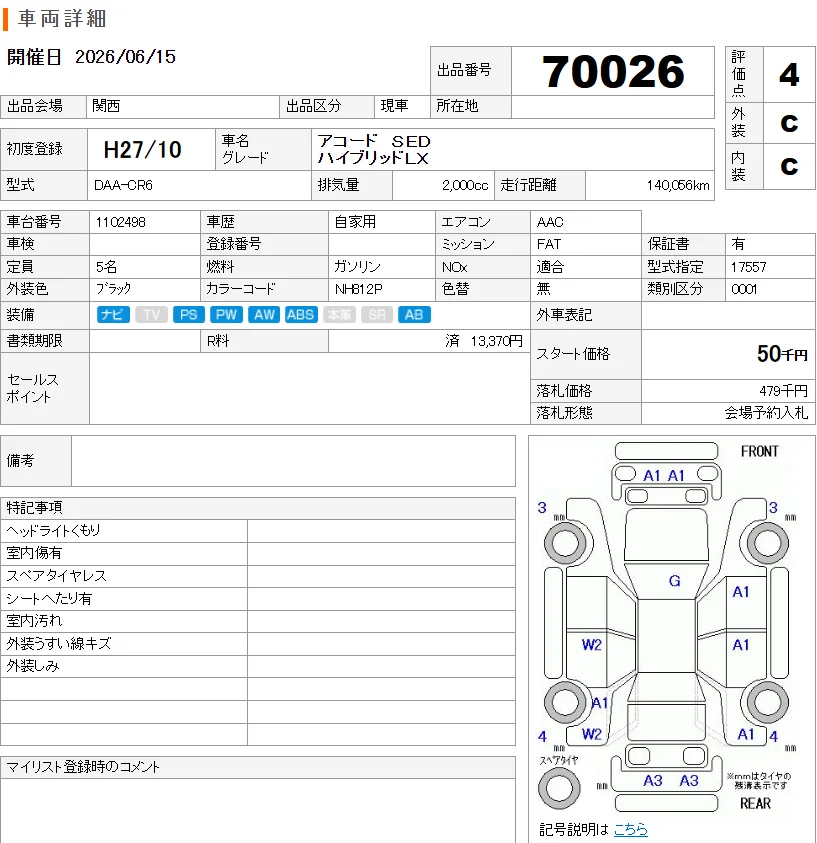
Task: Click the PW power window badge
Action: point(226,315)
